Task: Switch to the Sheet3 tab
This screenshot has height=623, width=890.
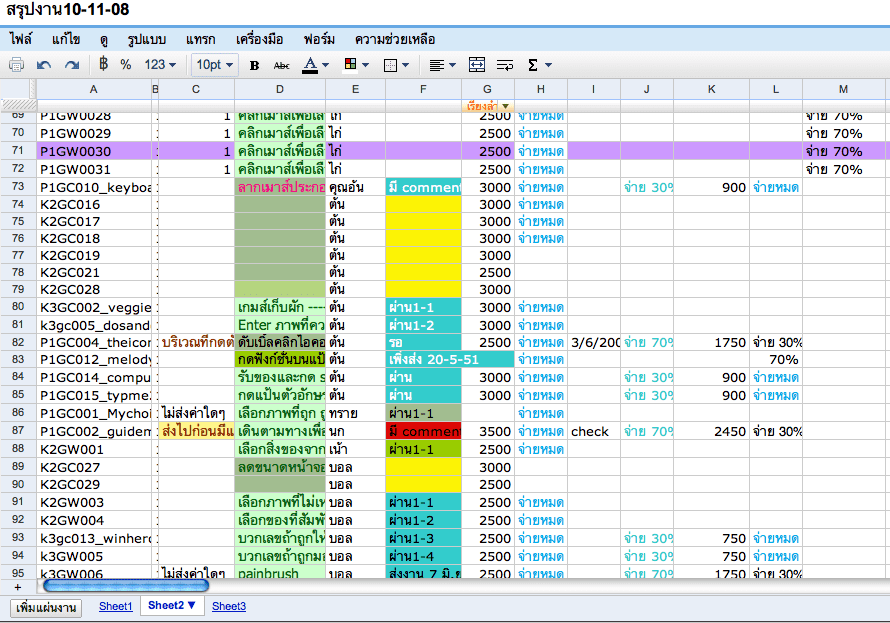Action: point(229,606)
